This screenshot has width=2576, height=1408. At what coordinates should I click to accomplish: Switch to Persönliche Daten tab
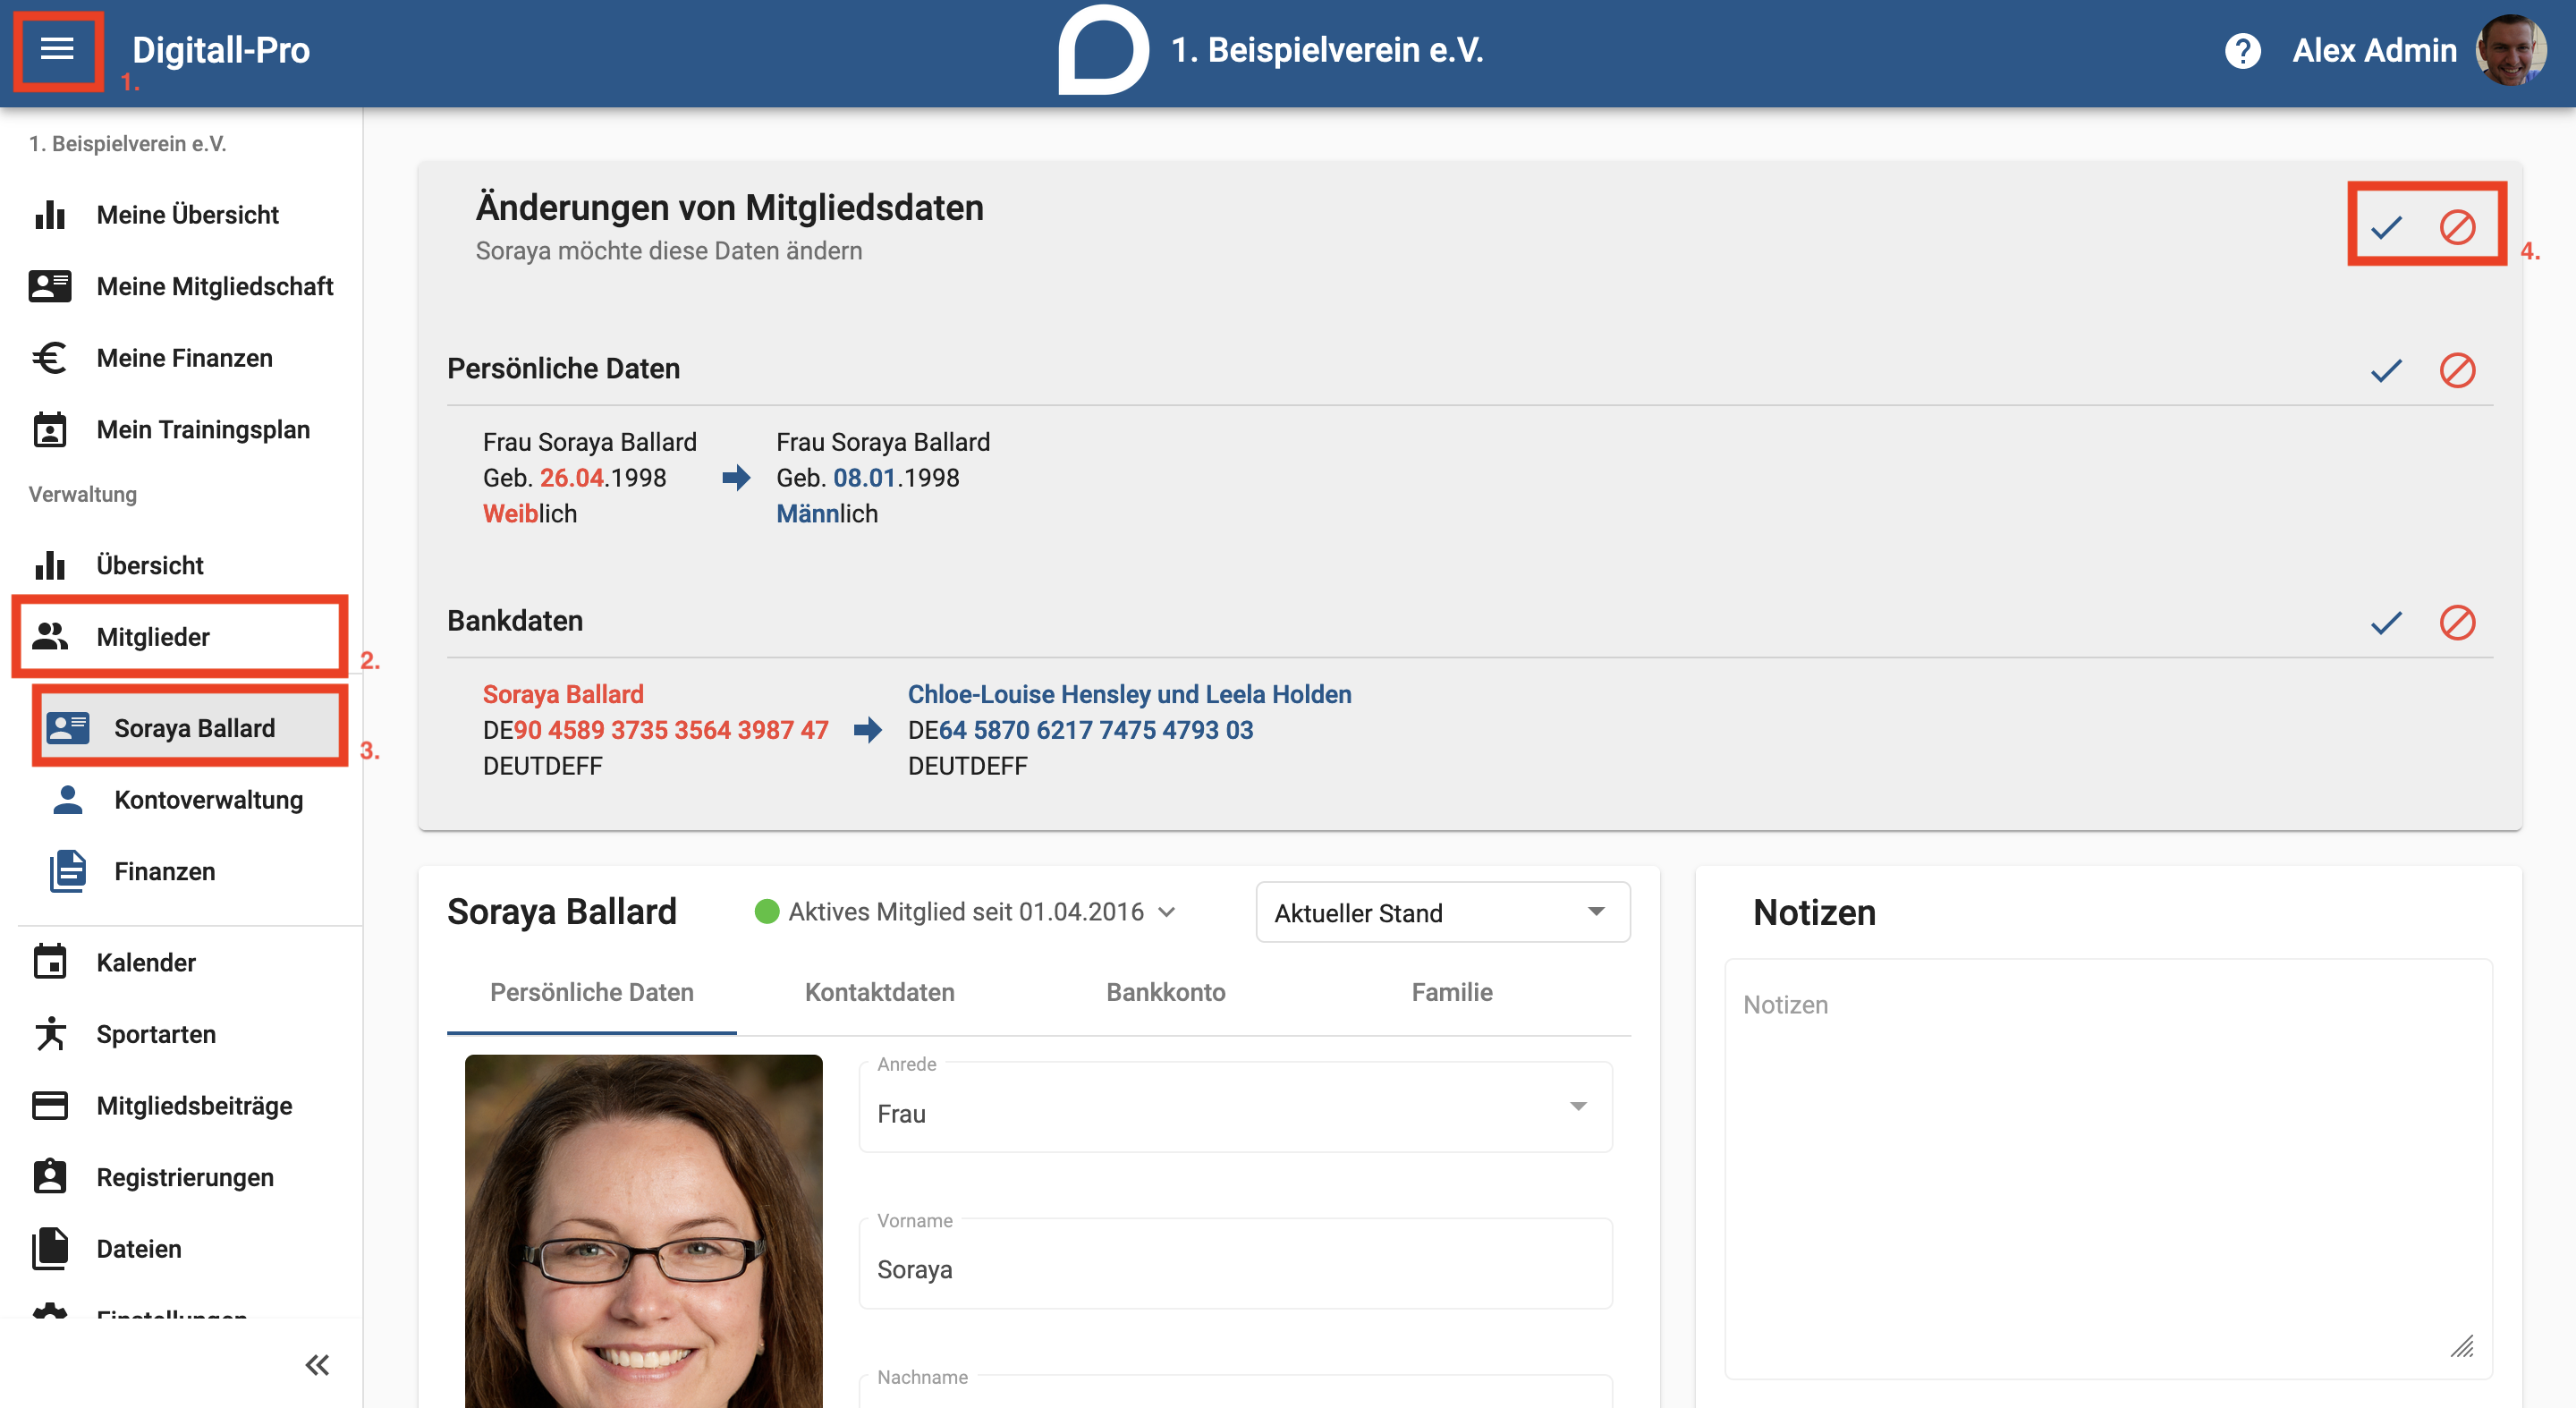click(592, 992)
